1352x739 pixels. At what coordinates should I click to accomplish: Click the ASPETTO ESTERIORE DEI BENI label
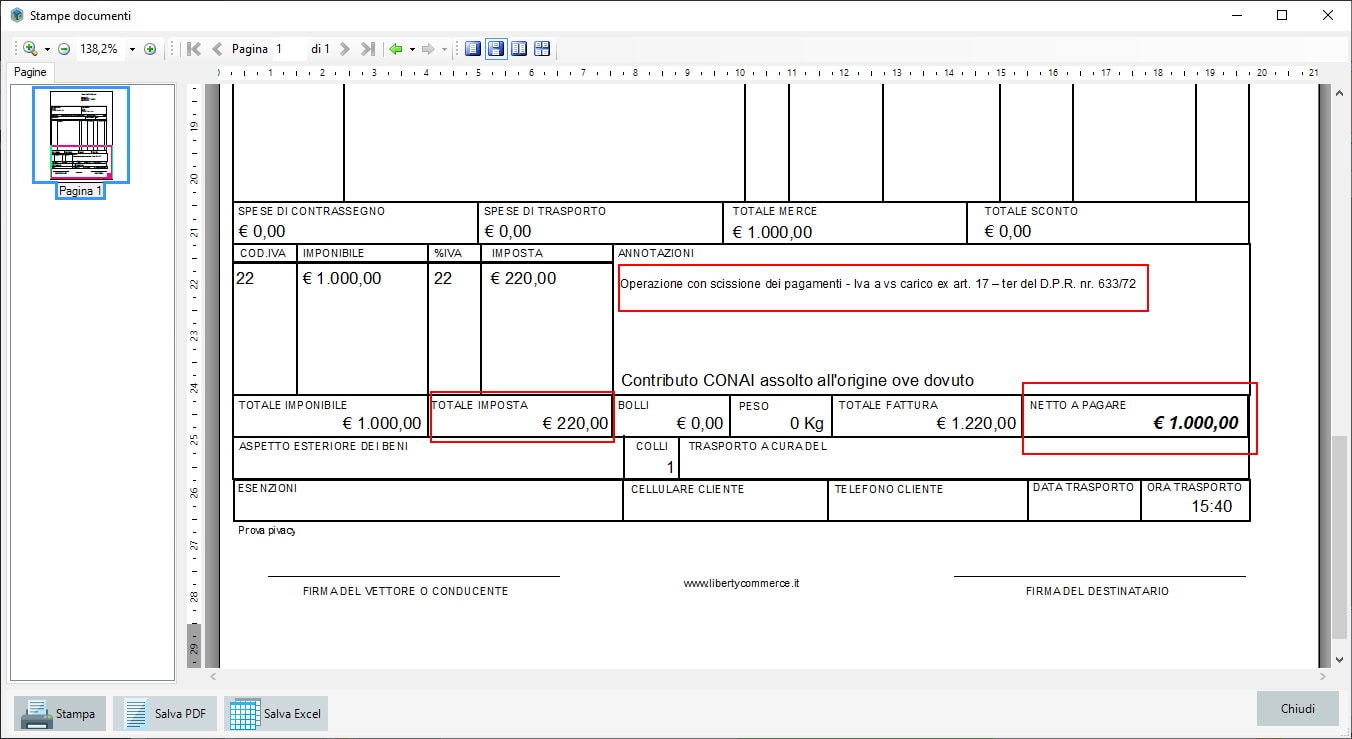click(323, 446)
